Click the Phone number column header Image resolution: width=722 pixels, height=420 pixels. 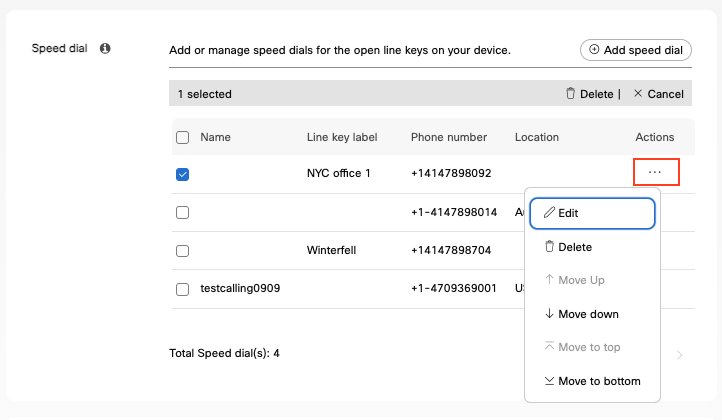pos(449,137)
